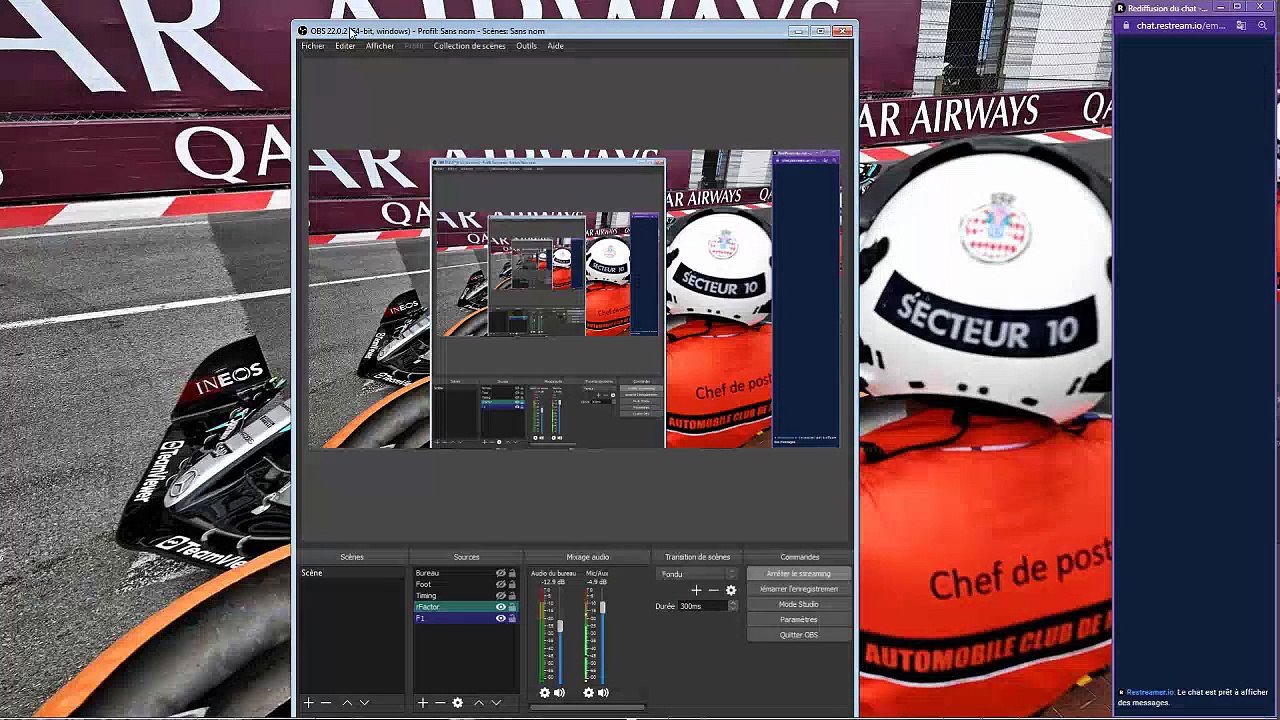Viewport: 1280px width, 720px height.
Task: Move the scene down in the Scènes list
Action: [x=364, y=703]
